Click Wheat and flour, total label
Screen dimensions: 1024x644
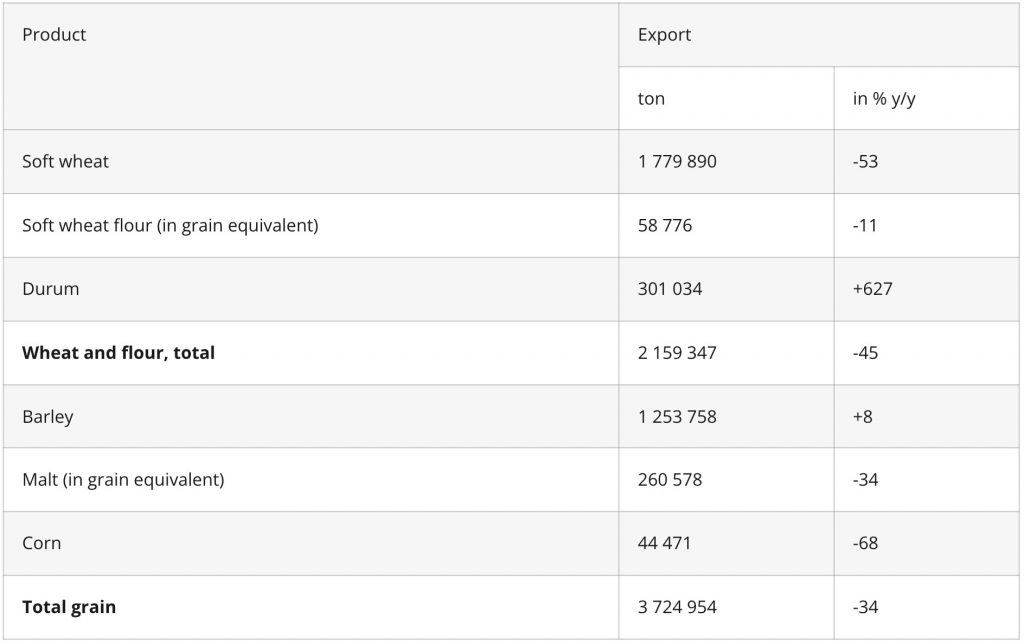point(118,353)
